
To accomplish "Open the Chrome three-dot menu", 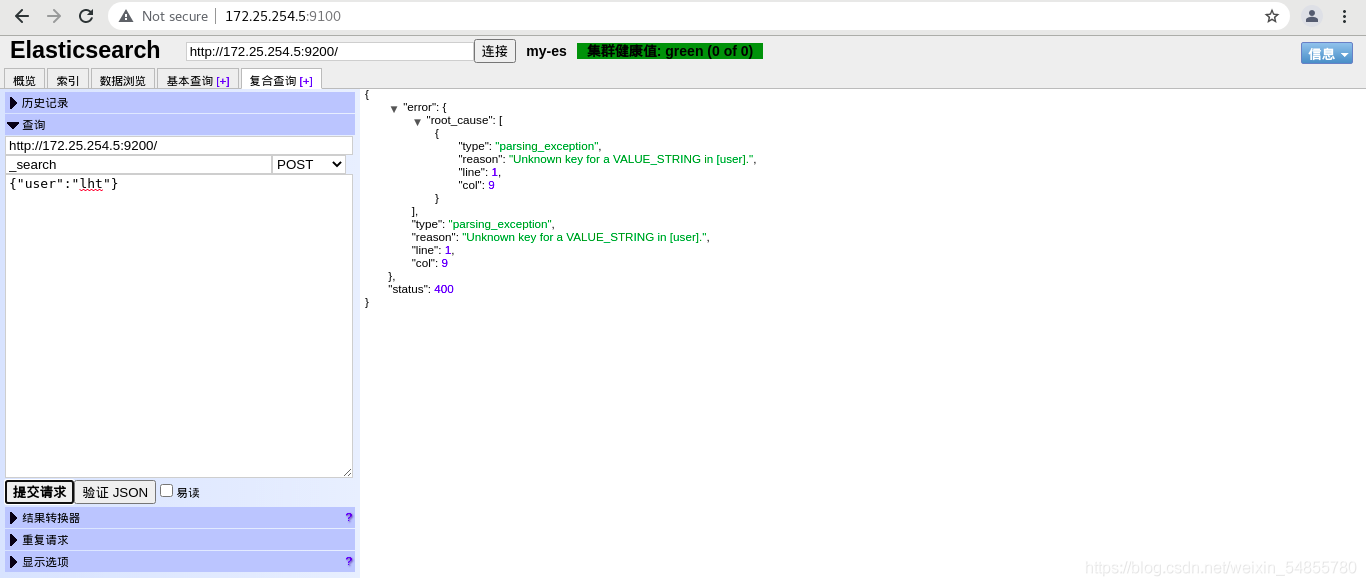I will pyautogui.click(x=1344, y=16).
